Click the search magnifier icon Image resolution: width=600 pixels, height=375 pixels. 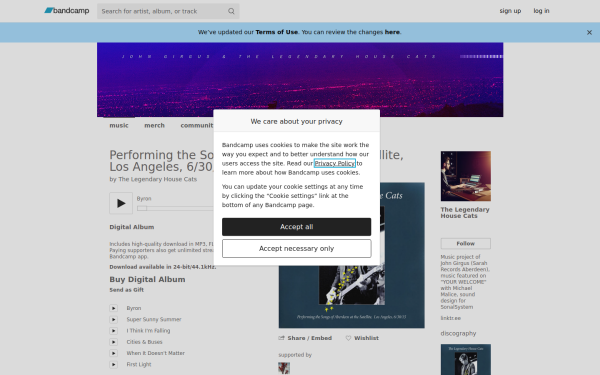click(x=231, y=11)
